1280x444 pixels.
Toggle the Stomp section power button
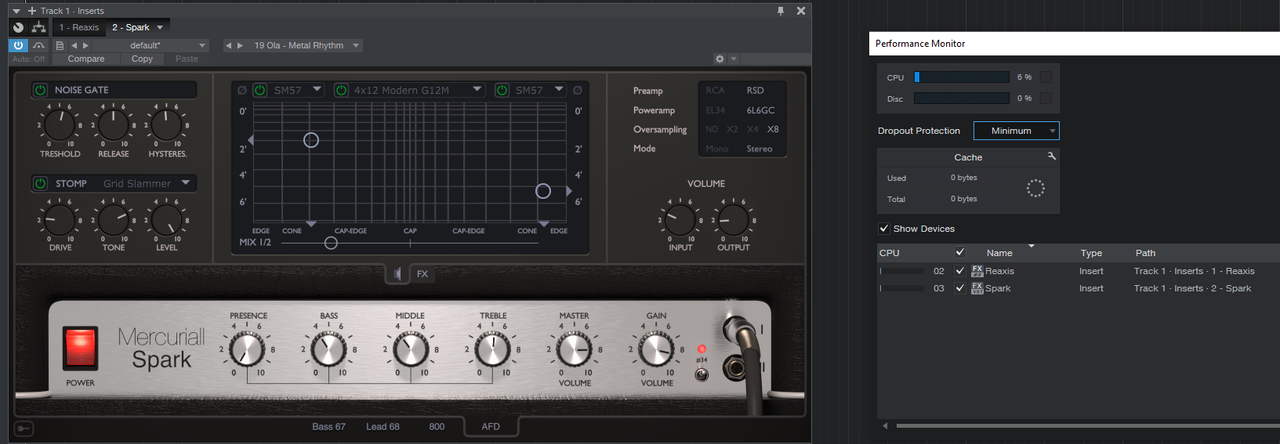(x=41, y=183)
